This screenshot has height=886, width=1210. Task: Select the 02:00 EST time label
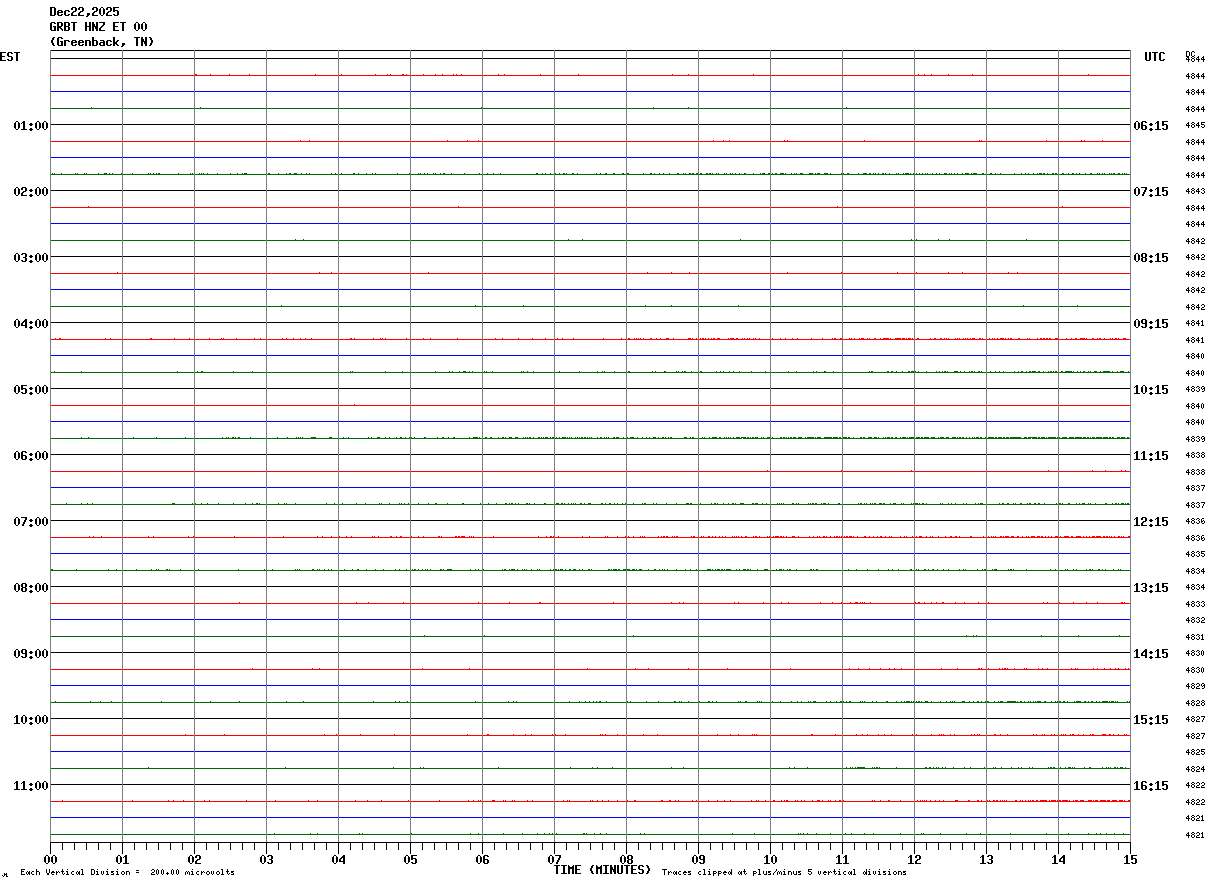point(31,192)
